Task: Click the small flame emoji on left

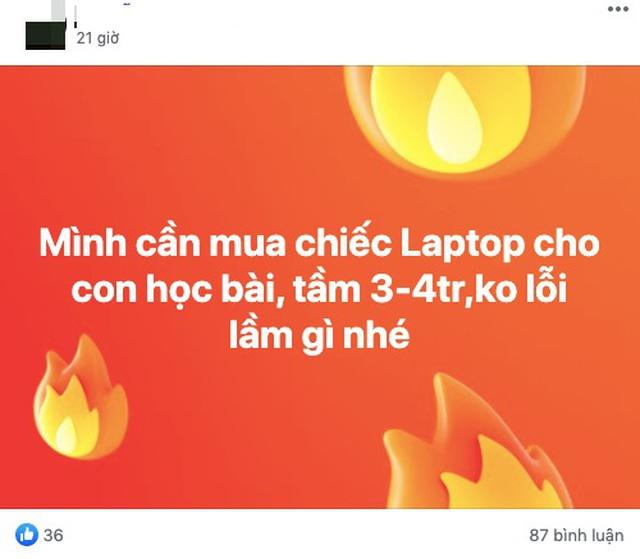Action: pyautogui.click(x=81, y=397)
